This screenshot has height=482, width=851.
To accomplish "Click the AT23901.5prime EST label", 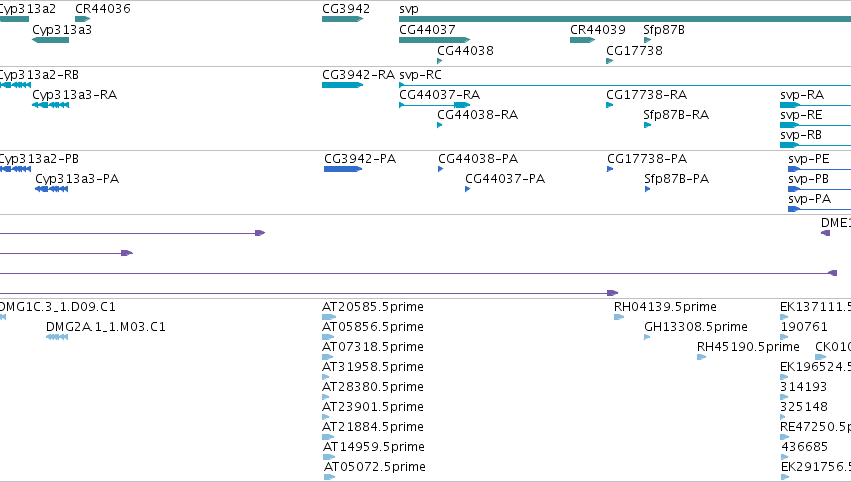I will click(373, 408).
